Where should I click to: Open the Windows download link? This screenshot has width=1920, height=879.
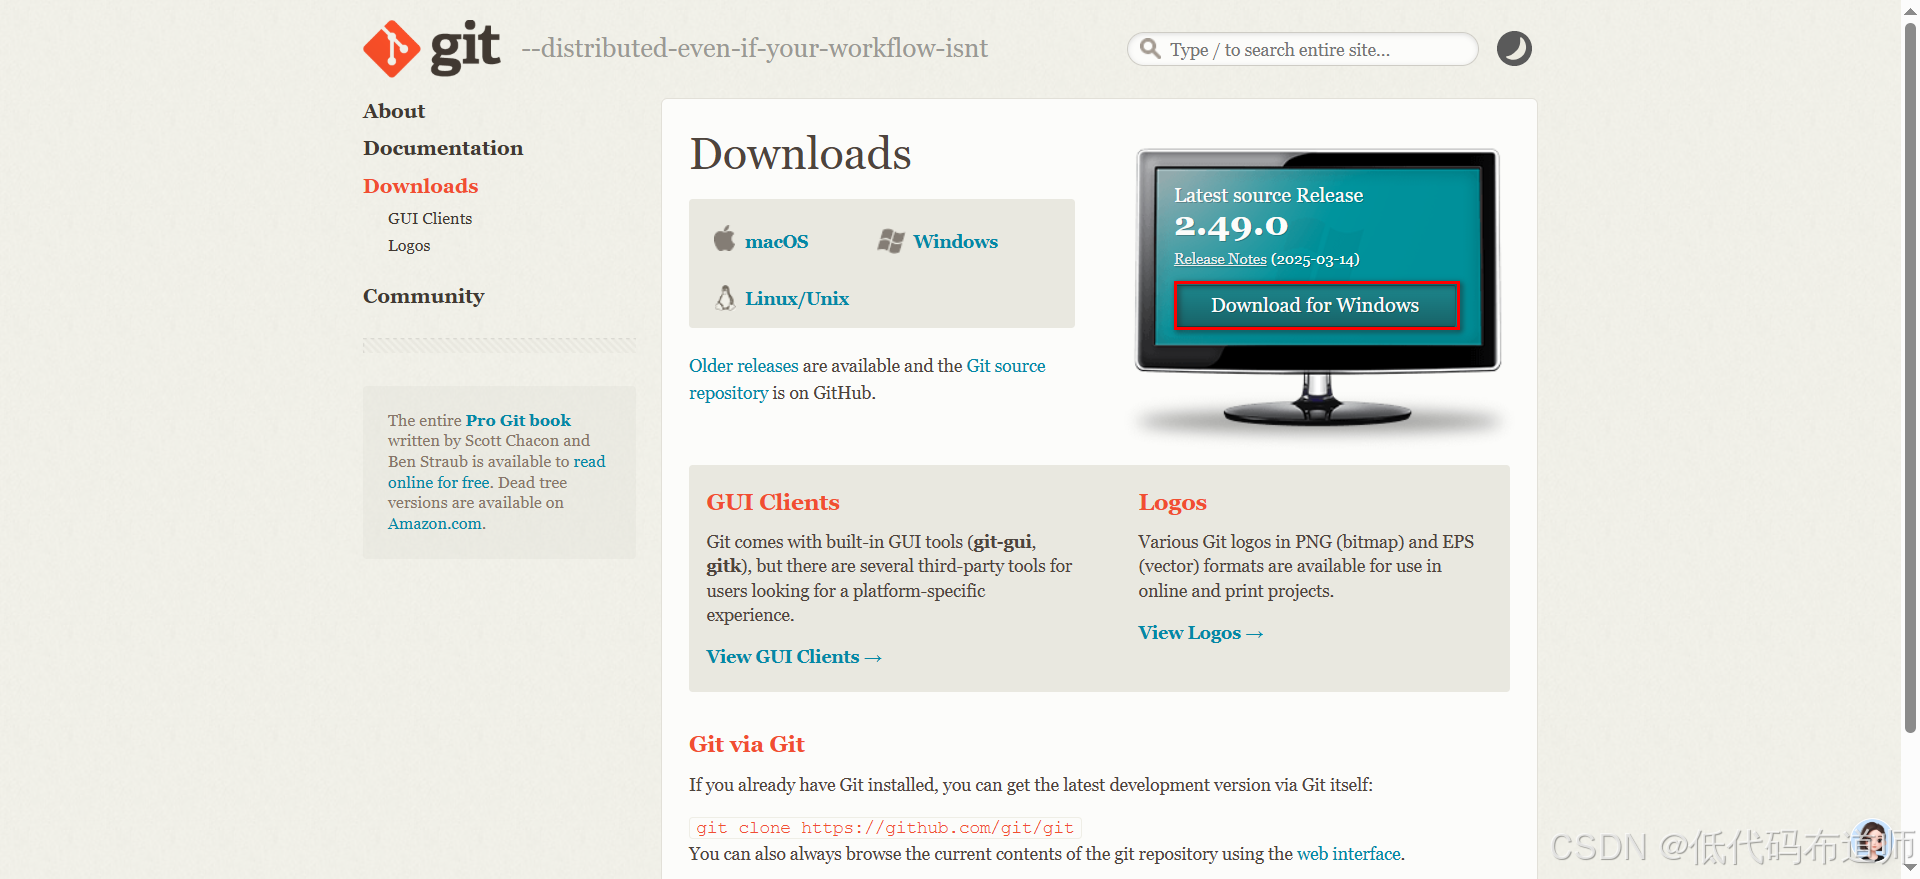(955, 241)
